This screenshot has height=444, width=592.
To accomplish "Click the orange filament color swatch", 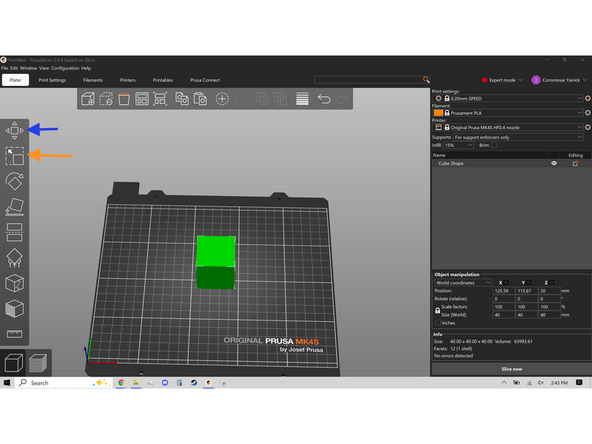I will 438,113.
